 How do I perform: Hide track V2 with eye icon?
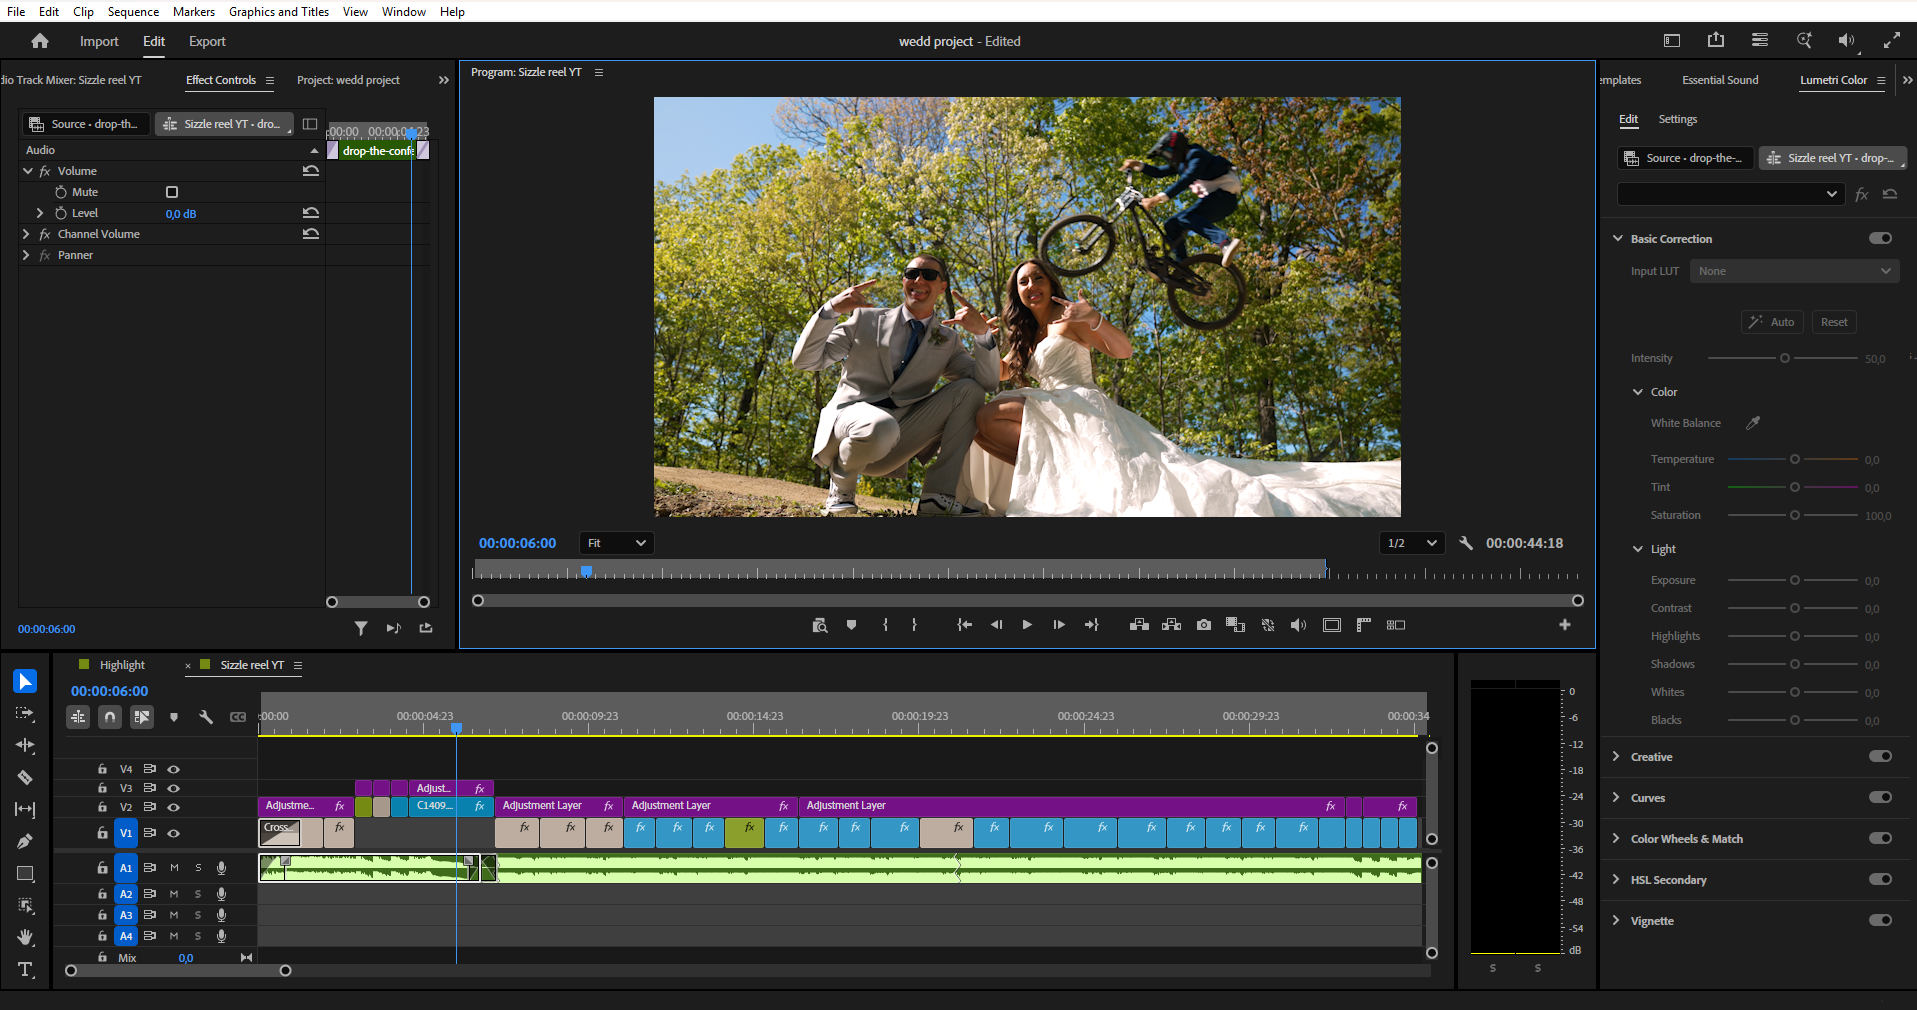pyautogui.click(x=174, y=807)
